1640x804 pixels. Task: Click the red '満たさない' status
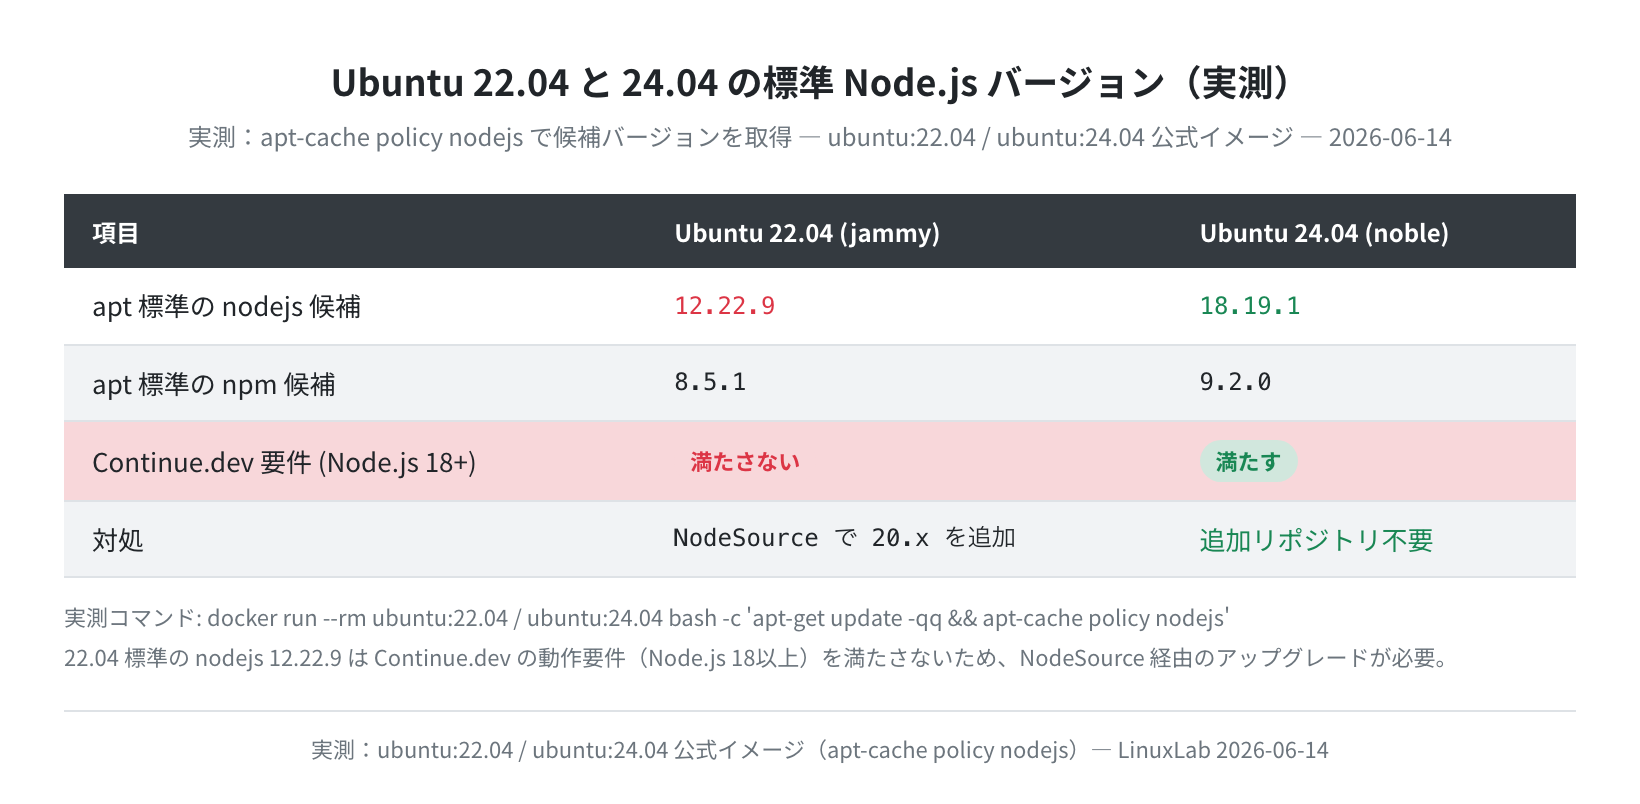[x=745, y=461]
